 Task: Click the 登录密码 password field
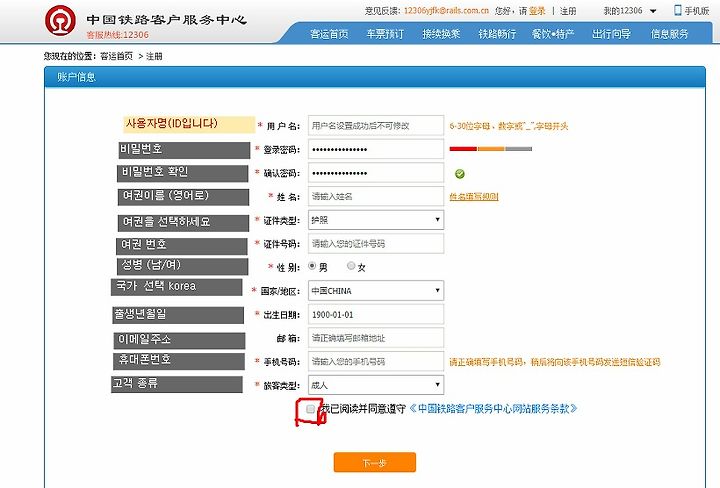click(x=376, y=149)
